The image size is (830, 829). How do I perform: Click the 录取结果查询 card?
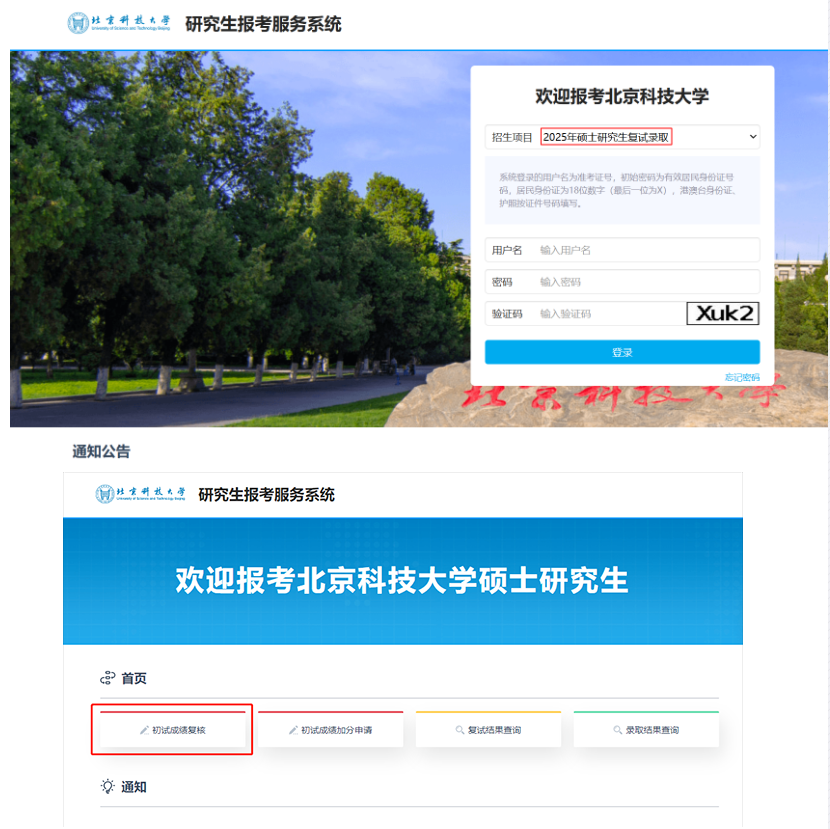point(646,729)
